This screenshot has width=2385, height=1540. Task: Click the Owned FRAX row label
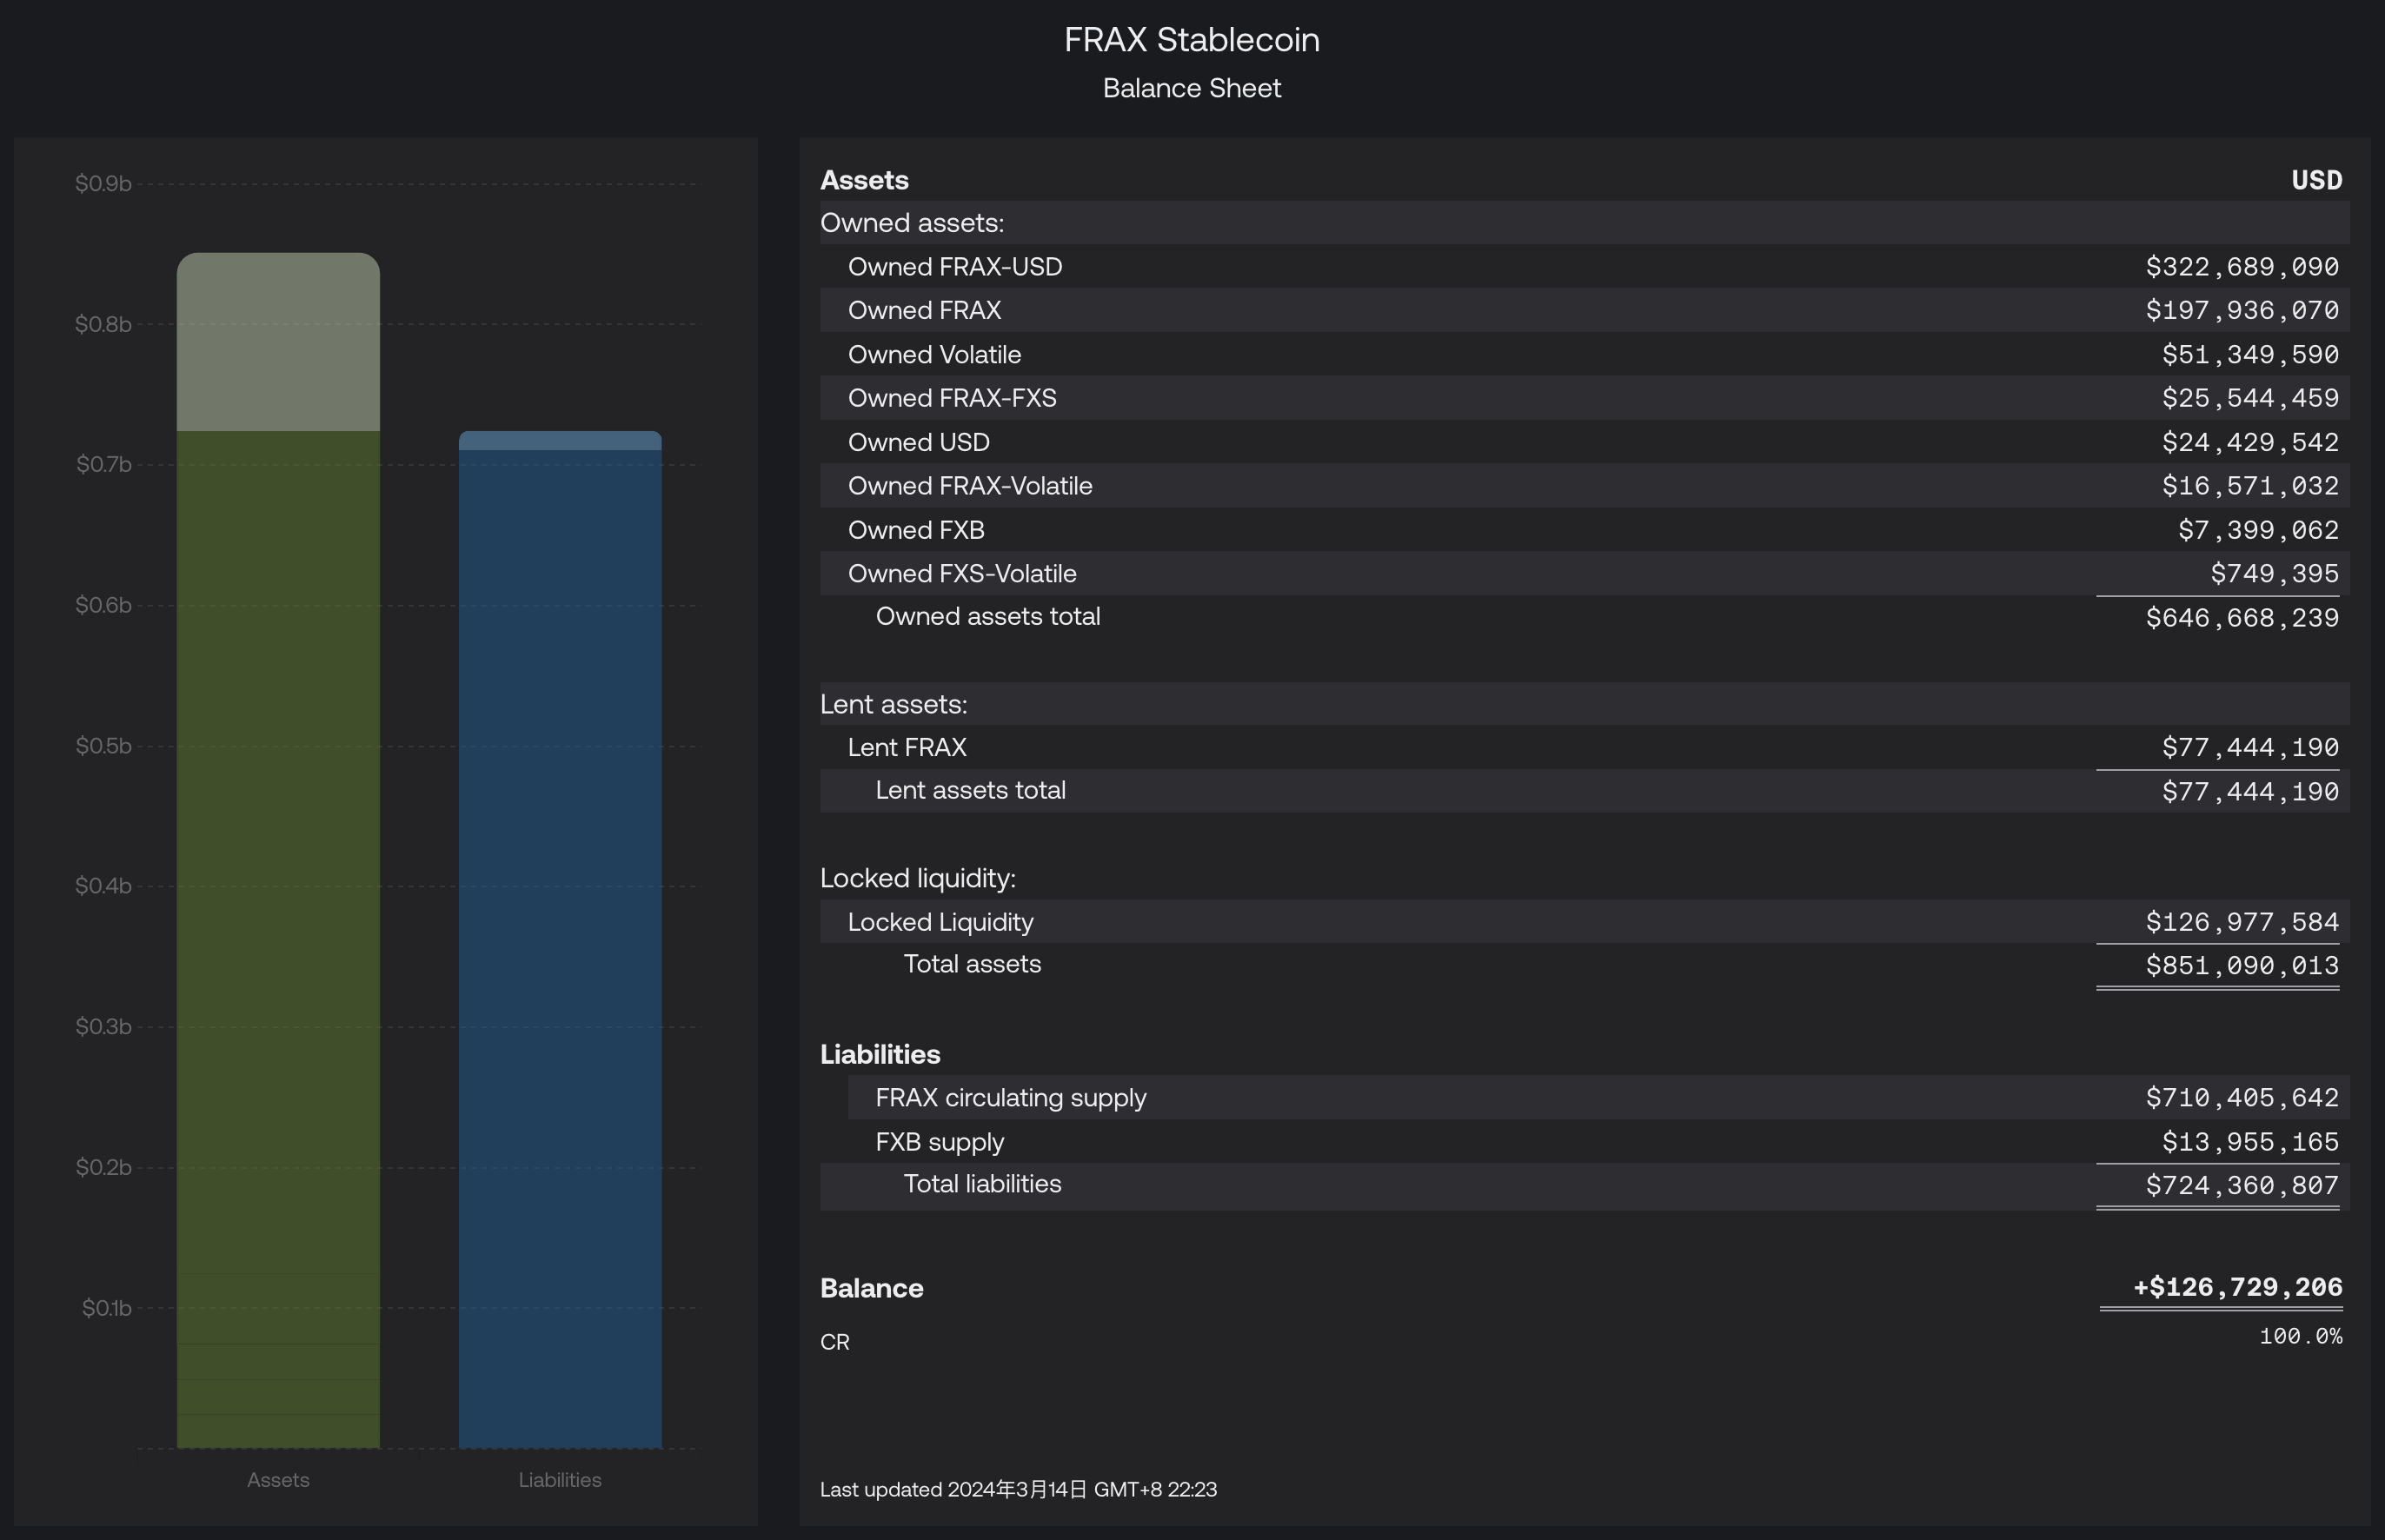click(924, 311)
